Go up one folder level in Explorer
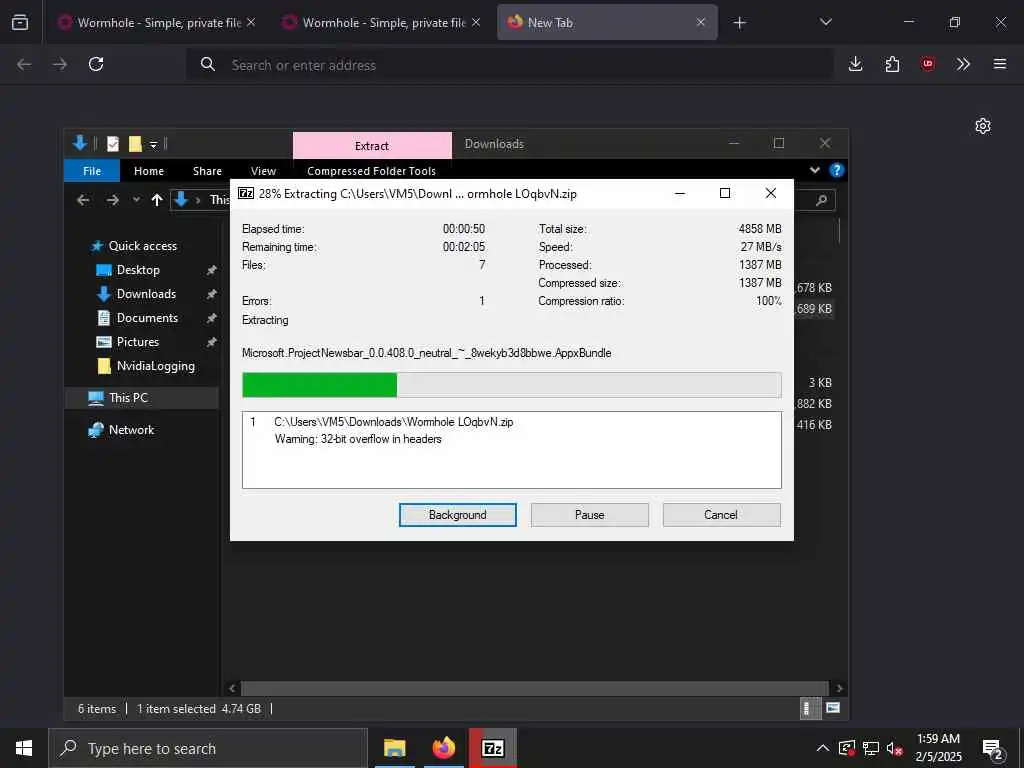Screen dimensions: 1024x768 pos(157,200)
